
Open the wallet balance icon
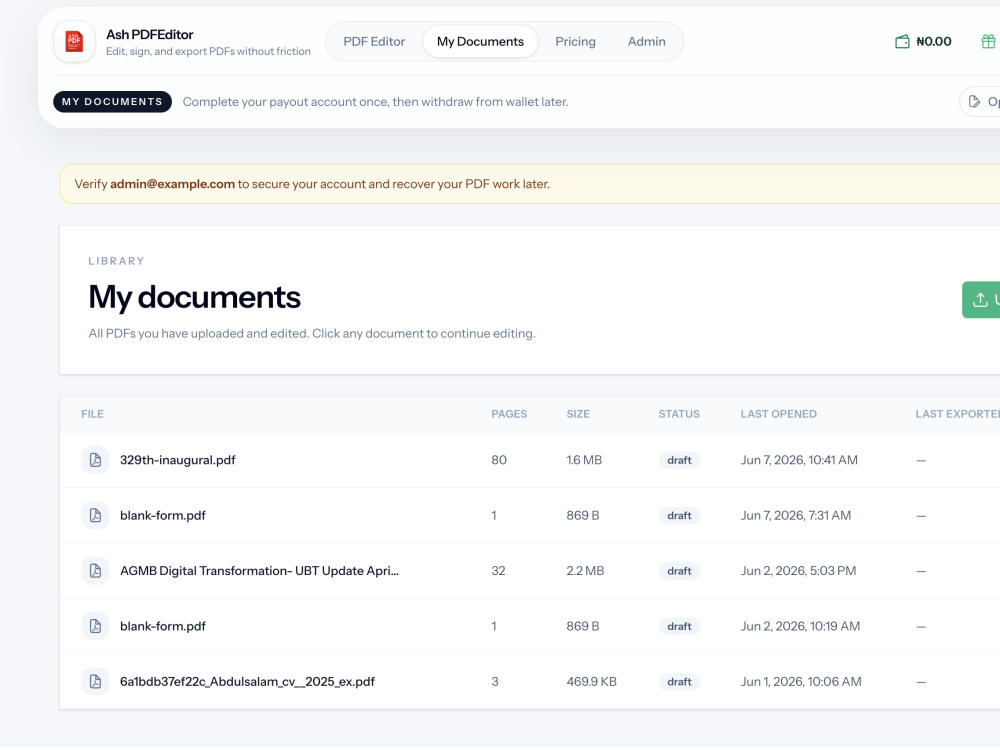pyautogui.click(x=902, y=41)
